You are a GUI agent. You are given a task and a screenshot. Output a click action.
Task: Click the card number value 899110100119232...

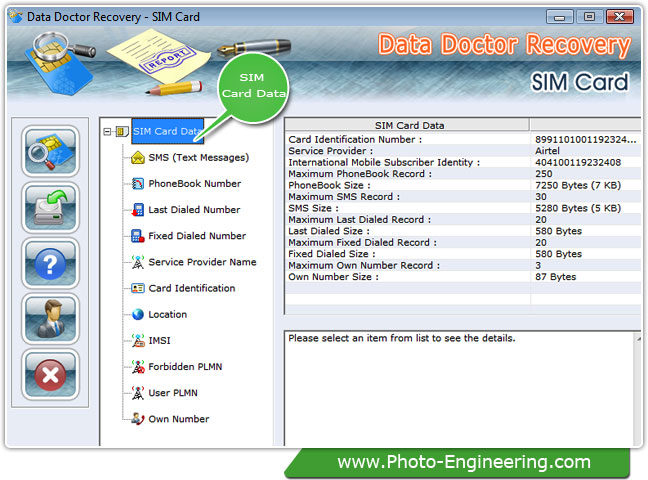click(x=586, y=140)
